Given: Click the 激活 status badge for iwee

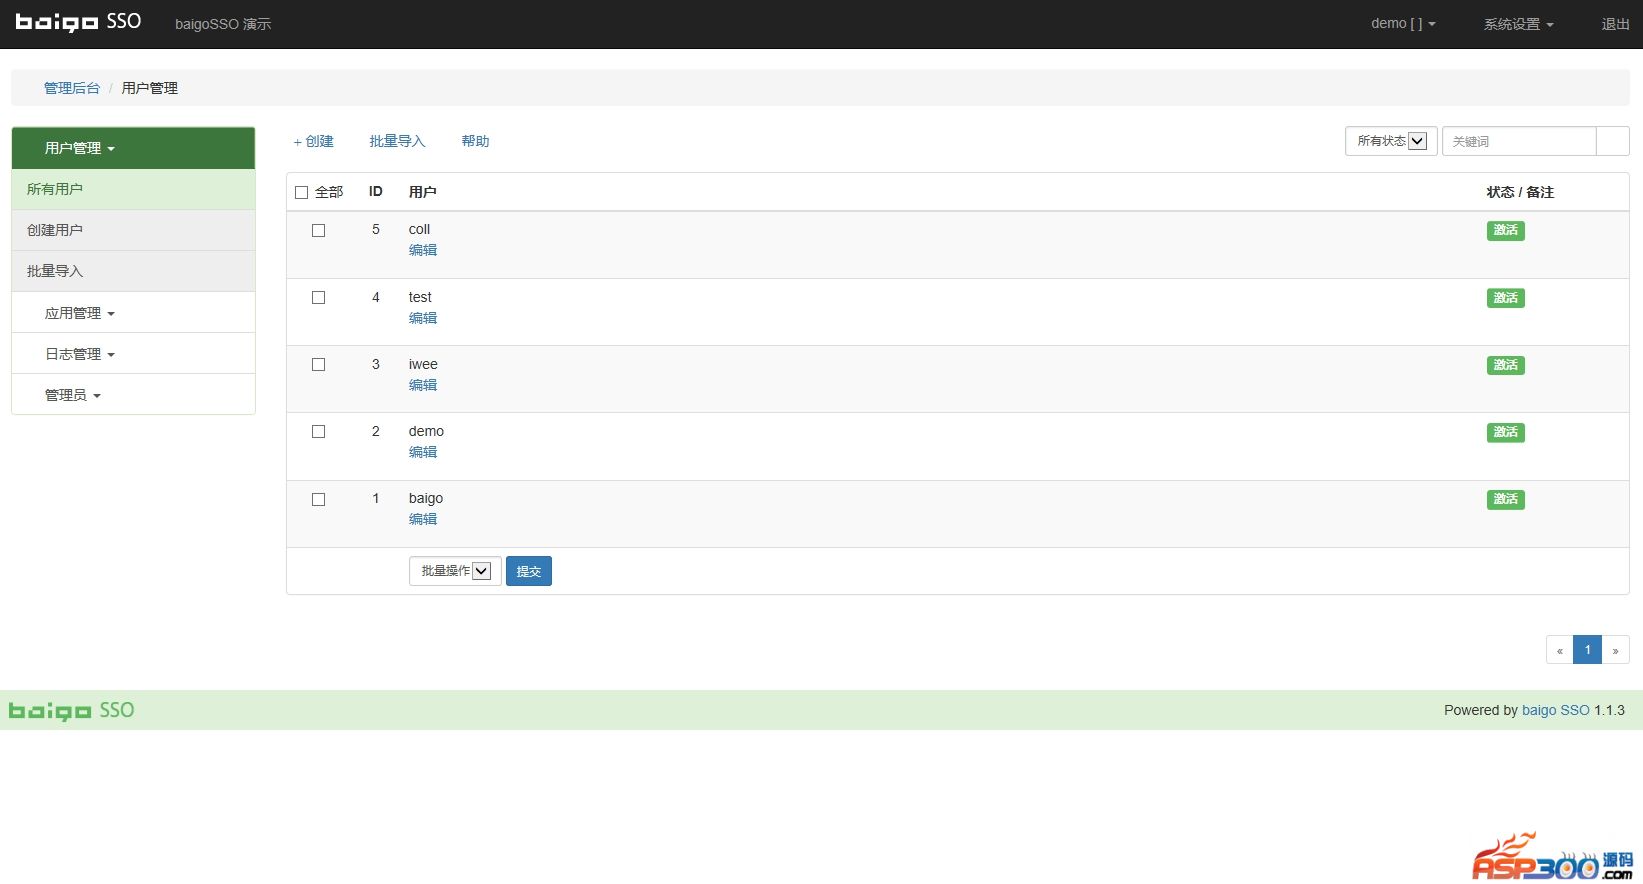Looking at the screenshot, I should click(x=1506, y=365).
